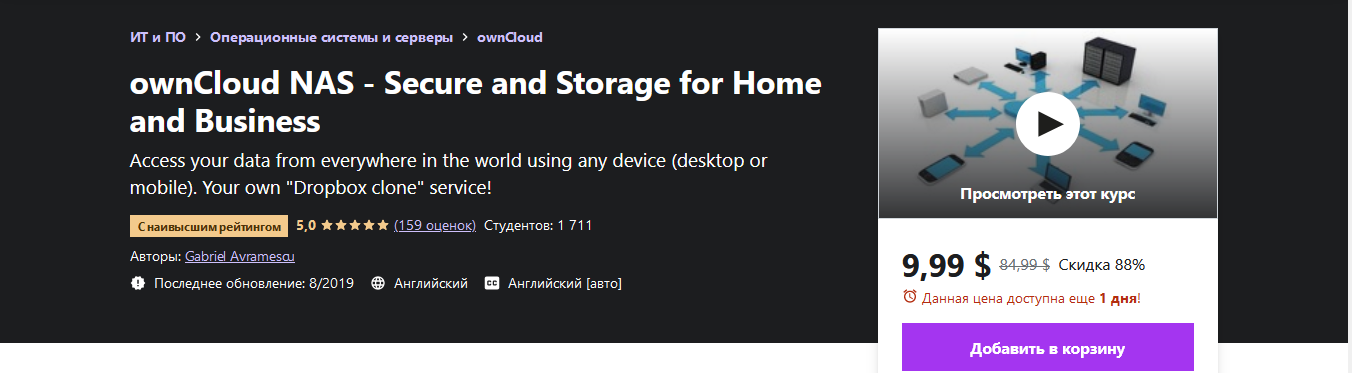Open author Gabriel Avramescu's profile
Image resolution: width=1352 pixels, height=373 pixels.
[x=240, y=256]
